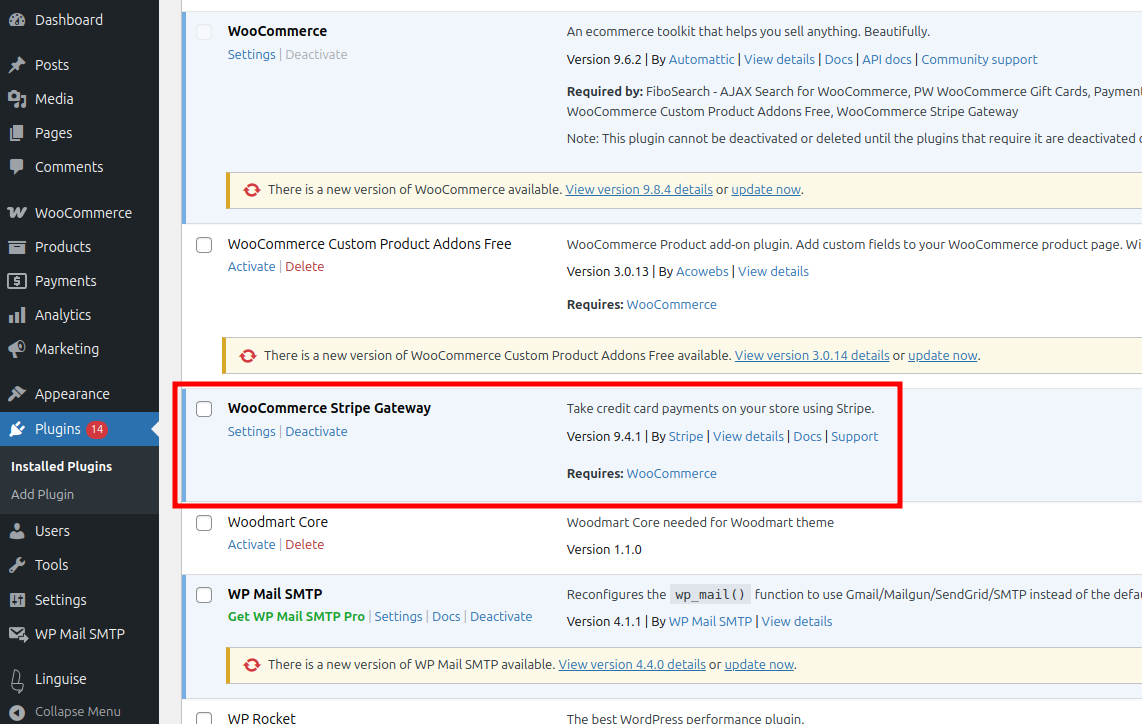Click the Appearance paintbrush icon

click(17, 394)
